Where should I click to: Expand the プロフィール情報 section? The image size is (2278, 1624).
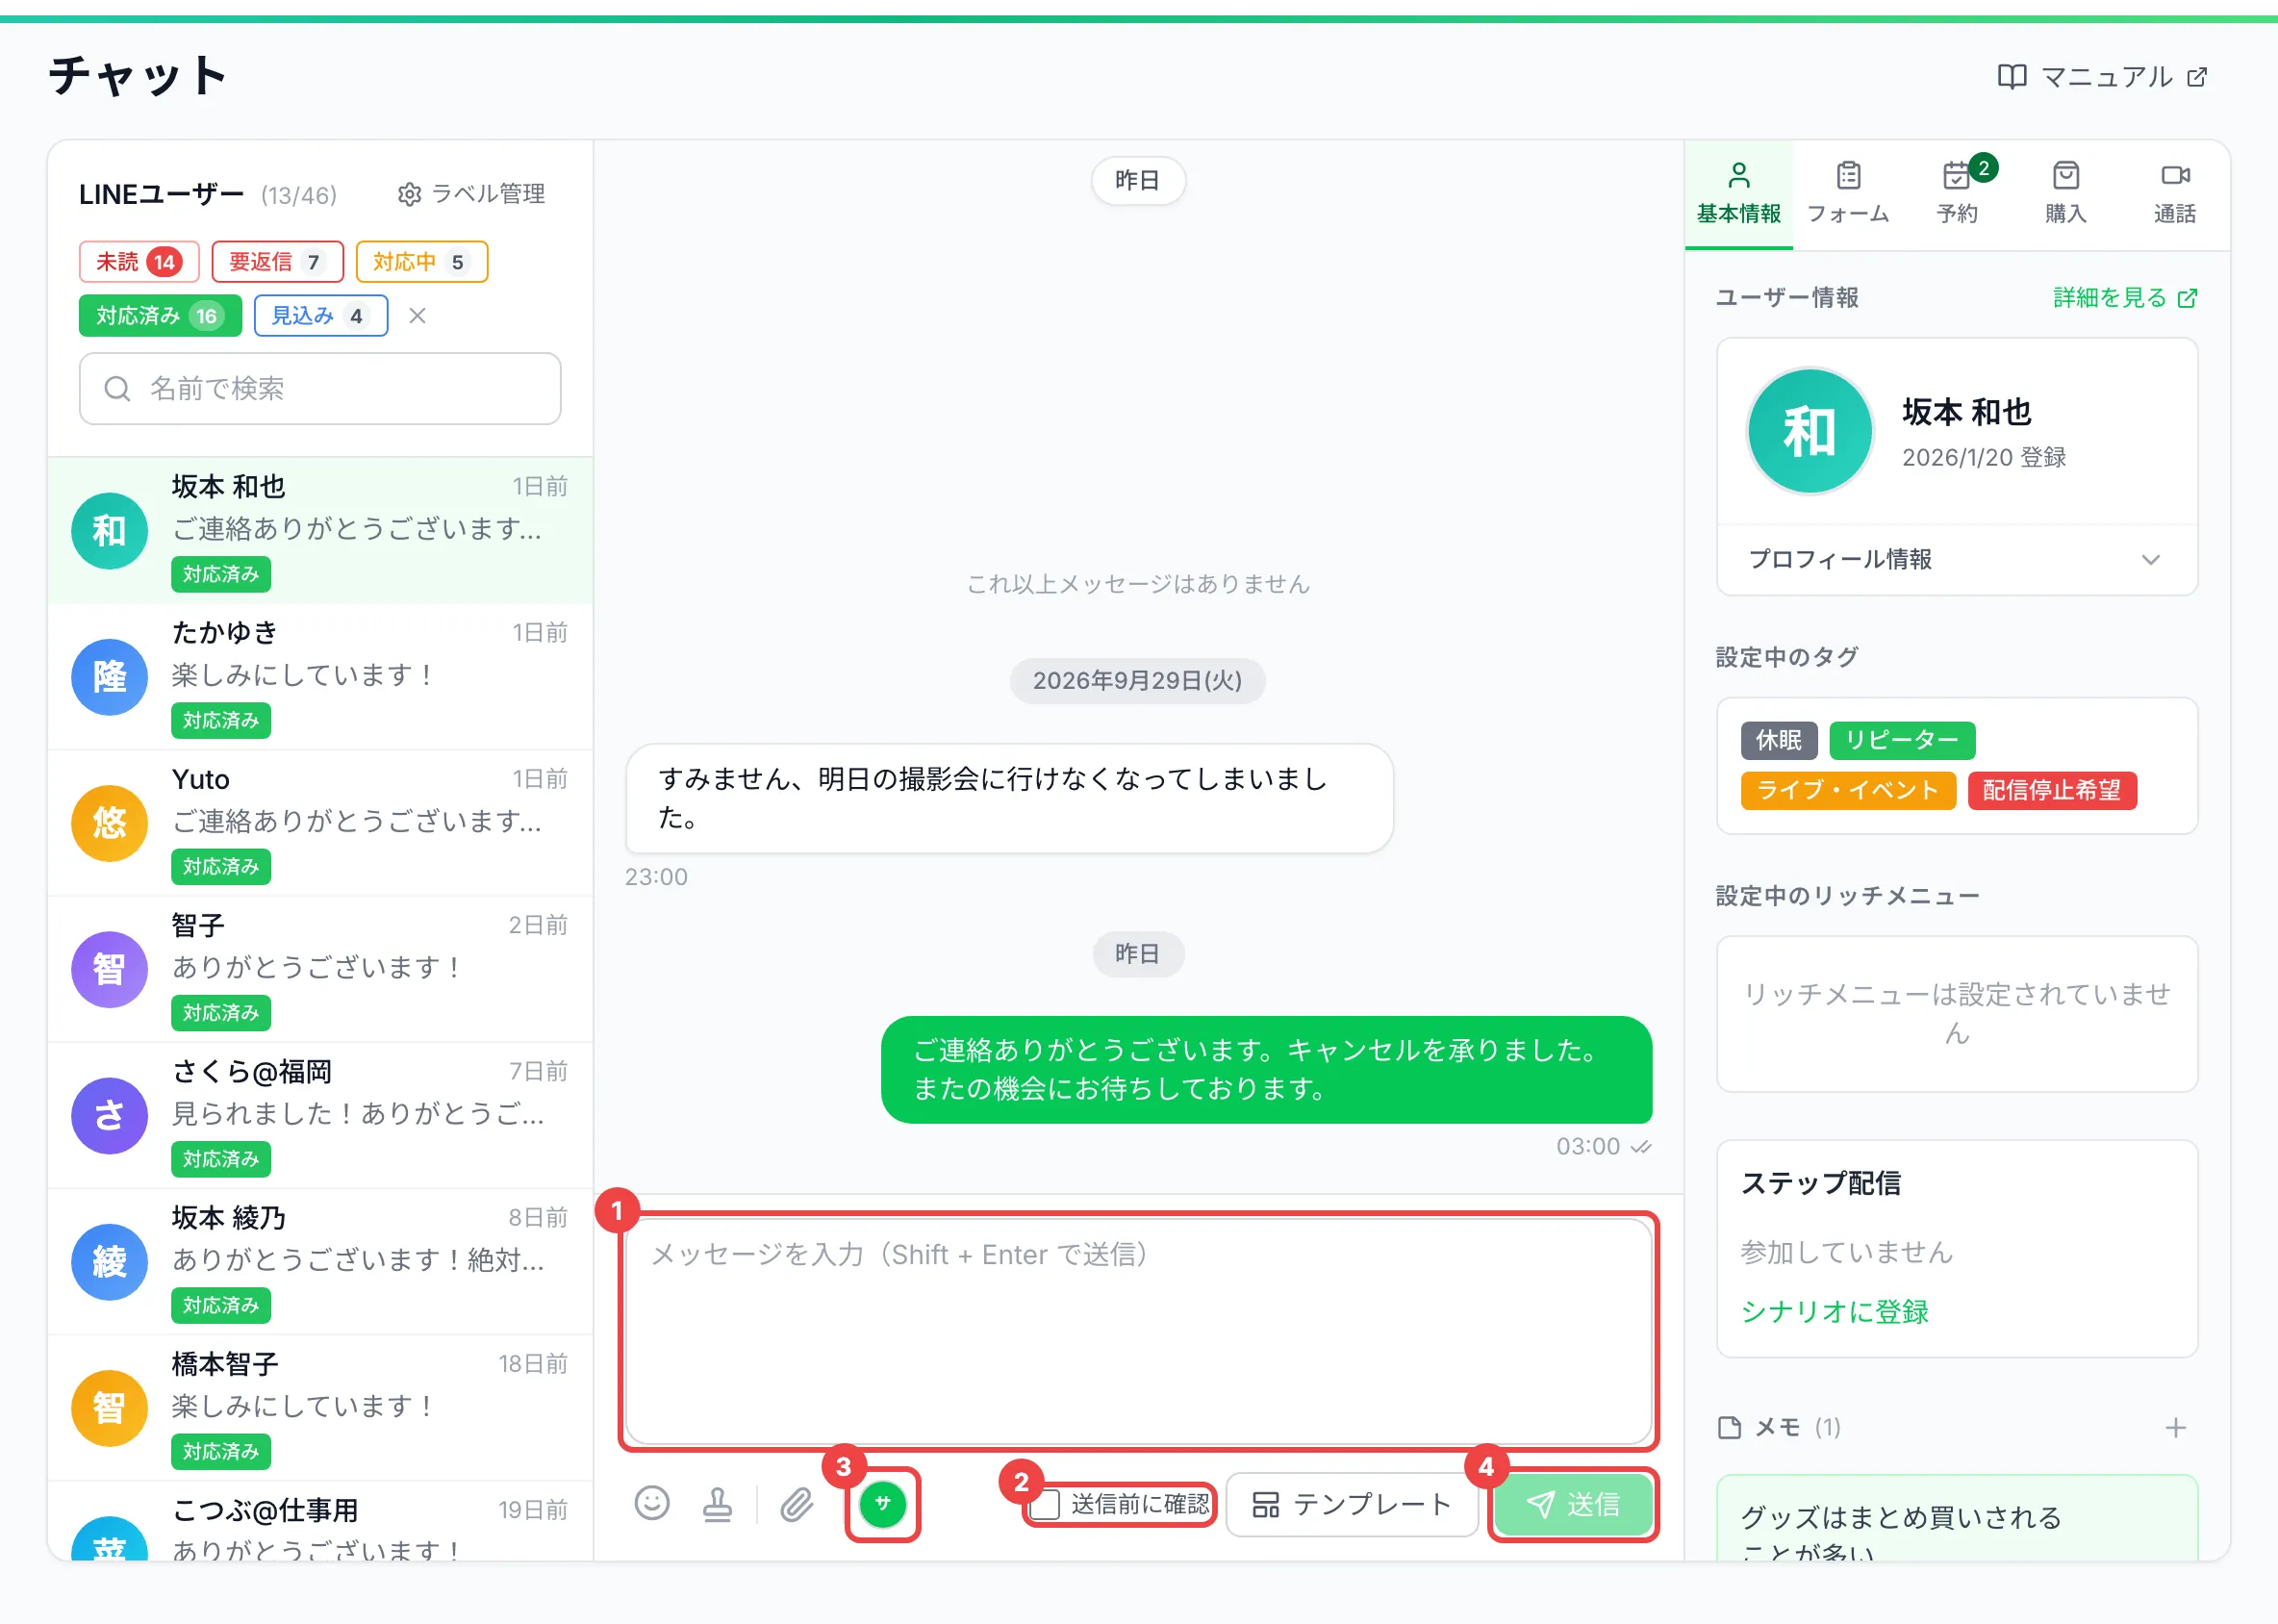(1956, 559)
